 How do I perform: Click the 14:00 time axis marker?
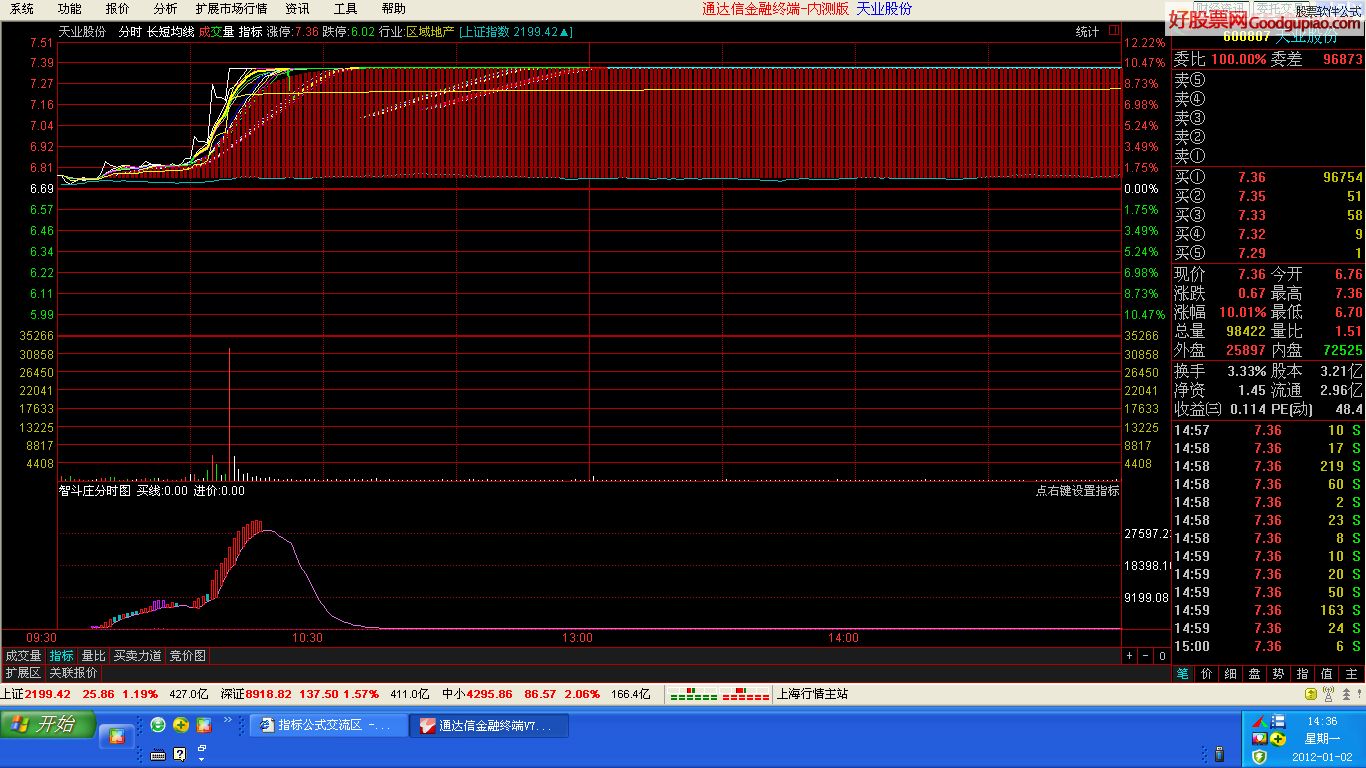[843, 638]
